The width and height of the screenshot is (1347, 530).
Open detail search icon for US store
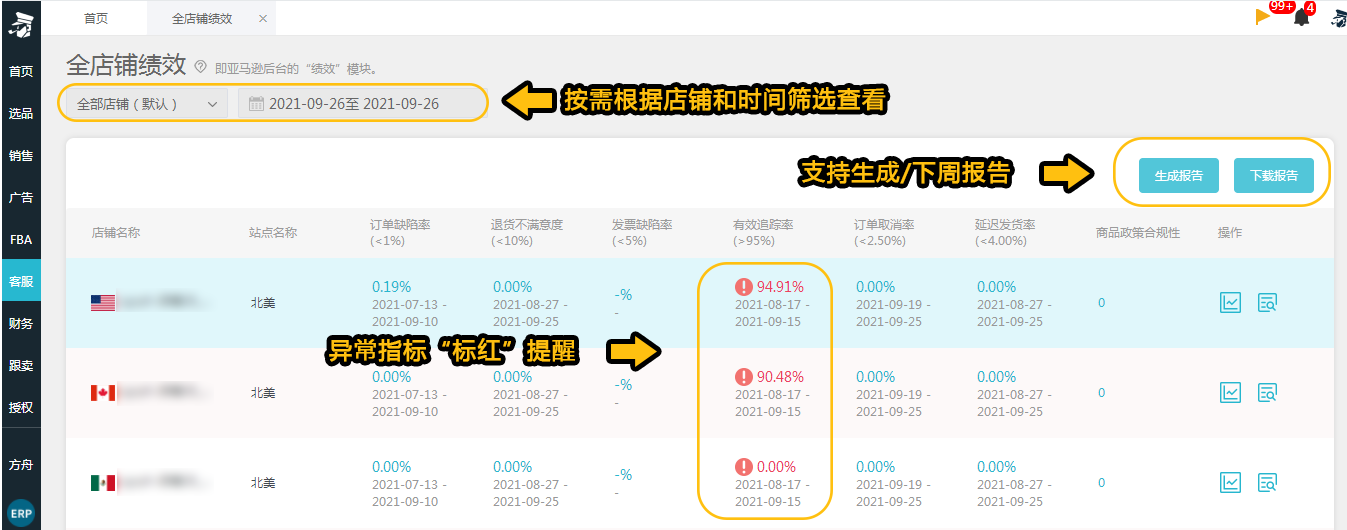click(1268, 302)
